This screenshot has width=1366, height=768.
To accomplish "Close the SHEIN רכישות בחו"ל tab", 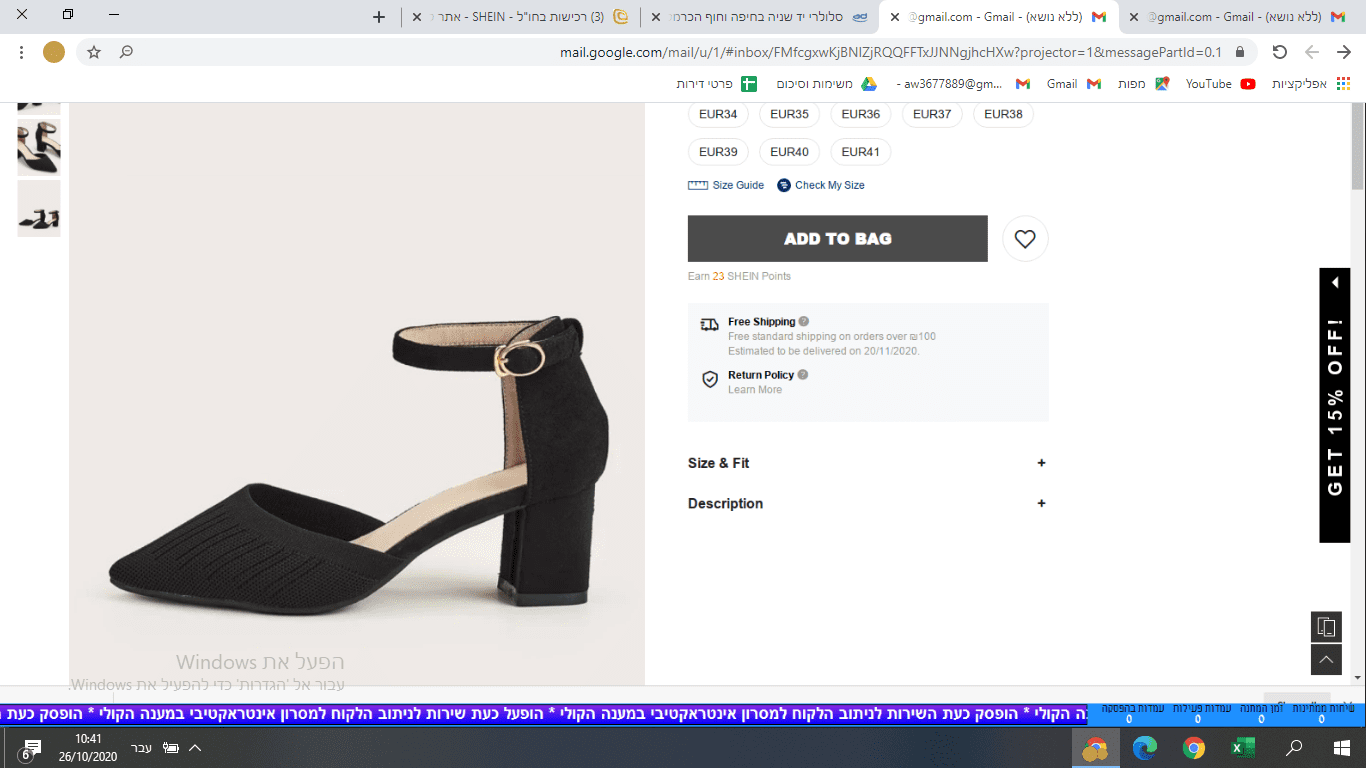I will click(417, 17).
